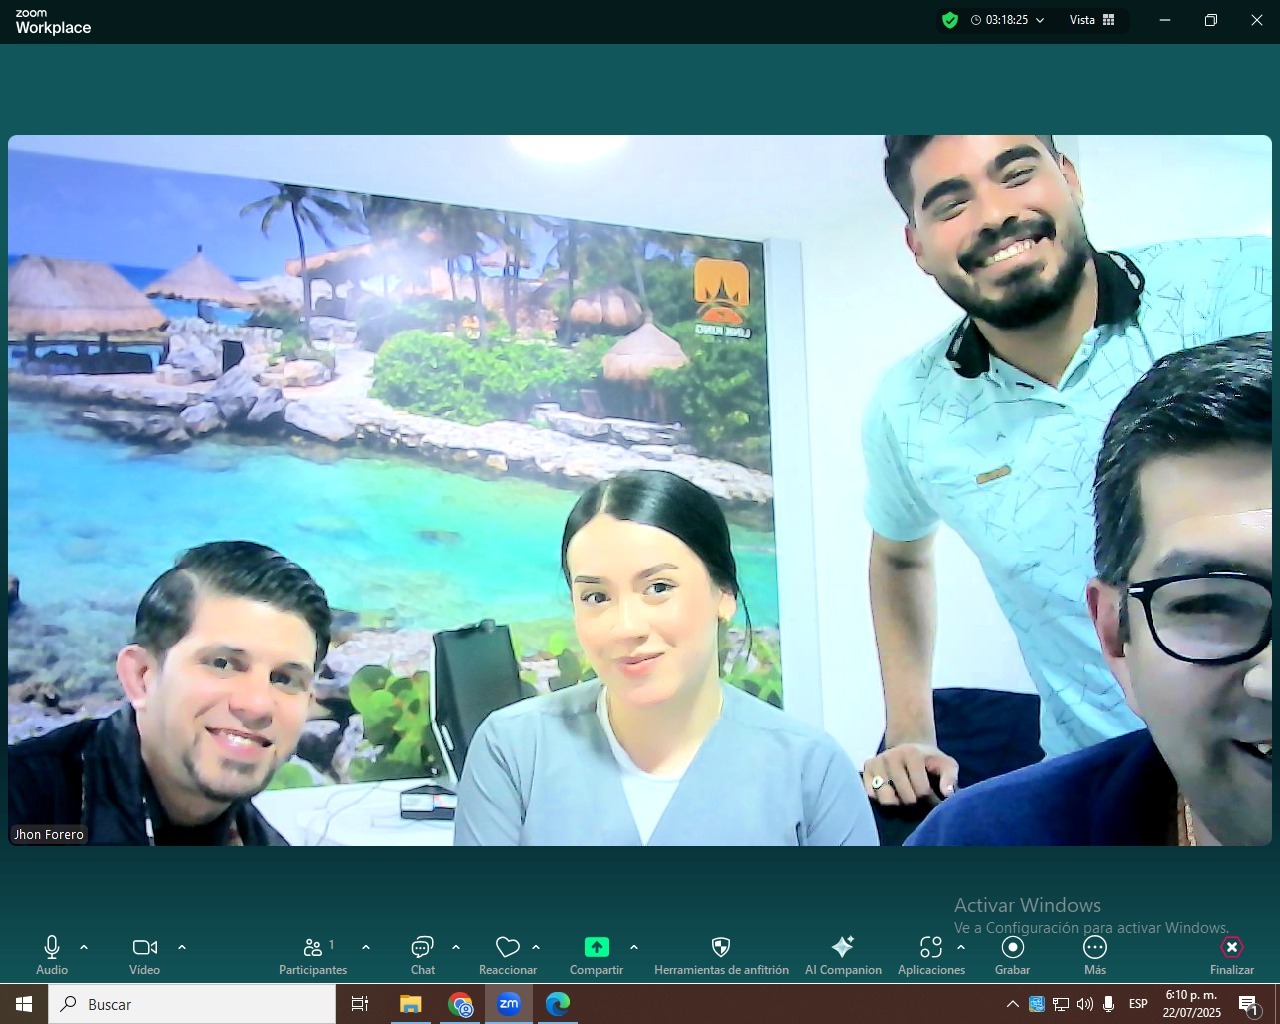Expand the meeting timer dropdown
The height and width of the screenshot is (1024, 1280).
pyautogui.click(x=1040, y=20)
